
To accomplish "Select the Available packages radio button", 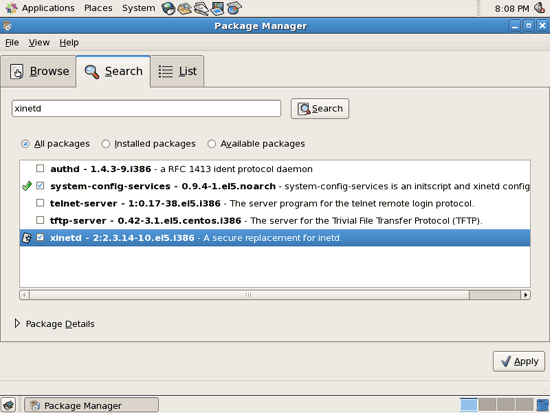I will [212, 144].
